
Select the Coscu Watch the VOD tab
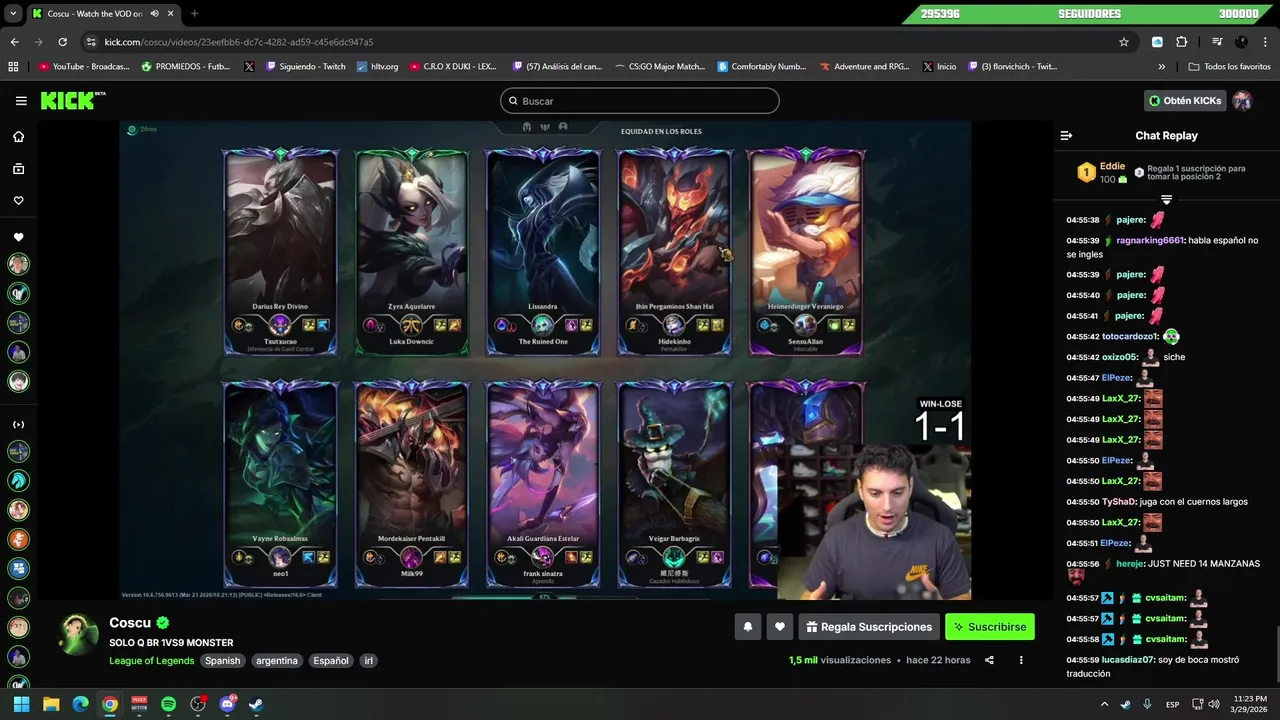[x=95, y=14]
